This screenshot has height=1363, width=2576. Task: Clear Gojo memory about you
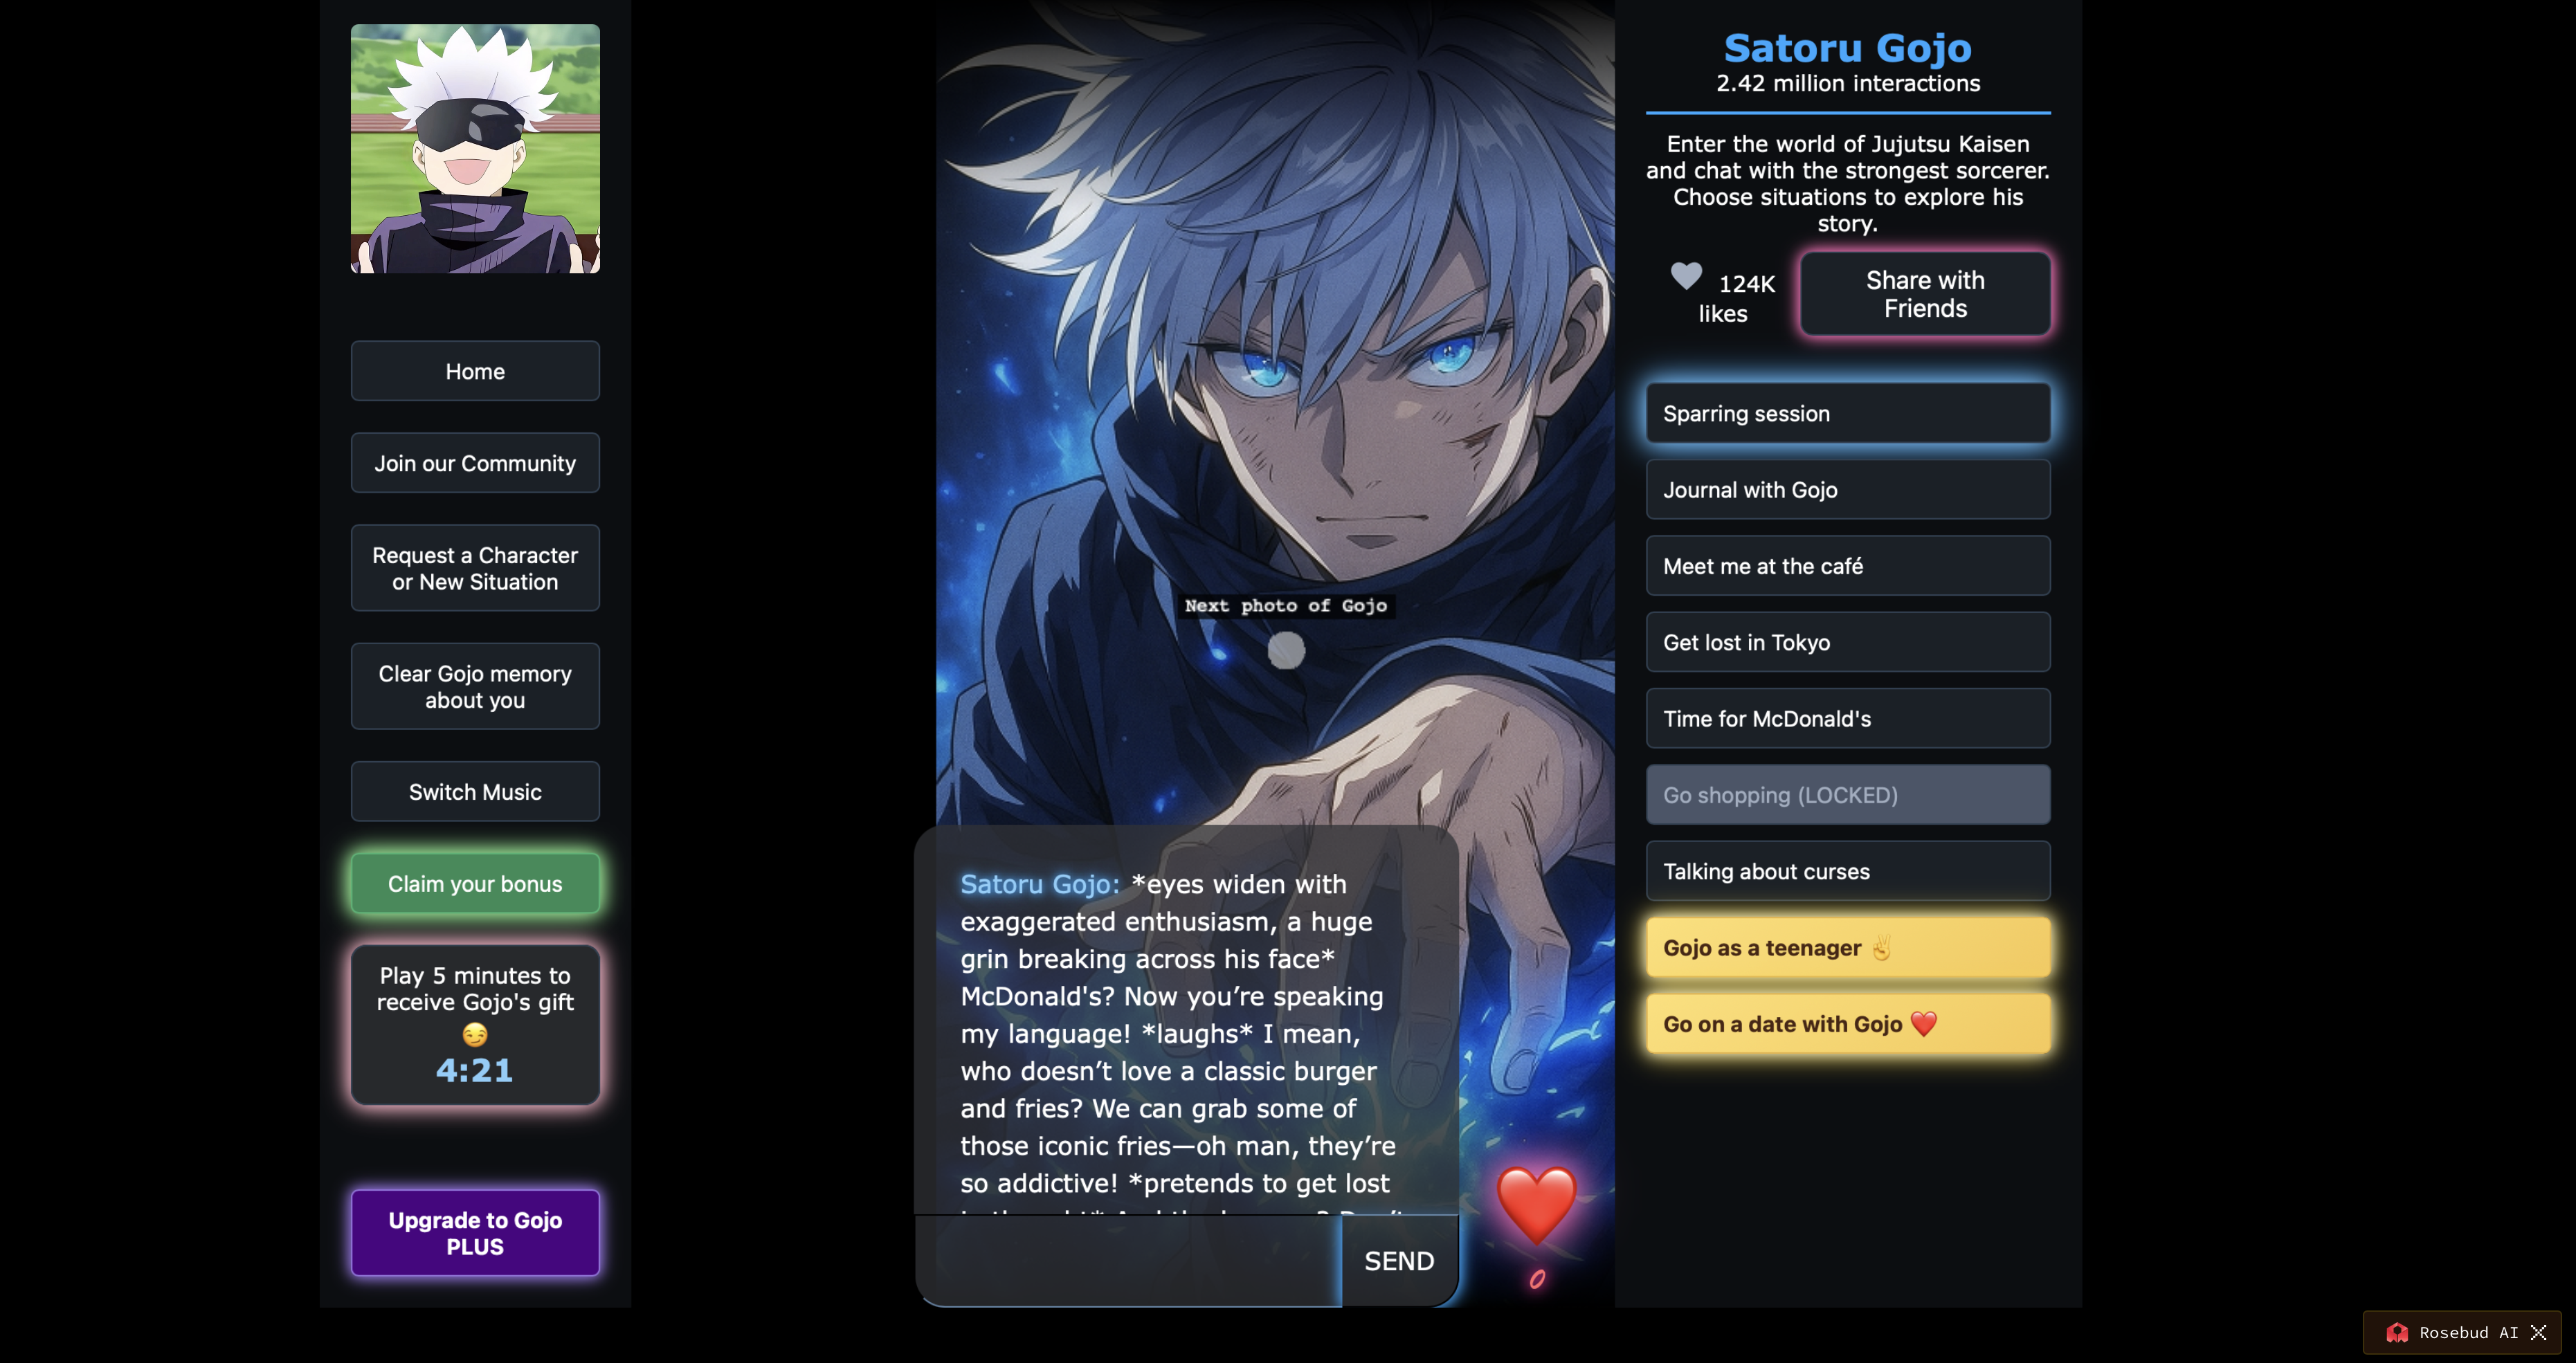click(x=475, y=687)
